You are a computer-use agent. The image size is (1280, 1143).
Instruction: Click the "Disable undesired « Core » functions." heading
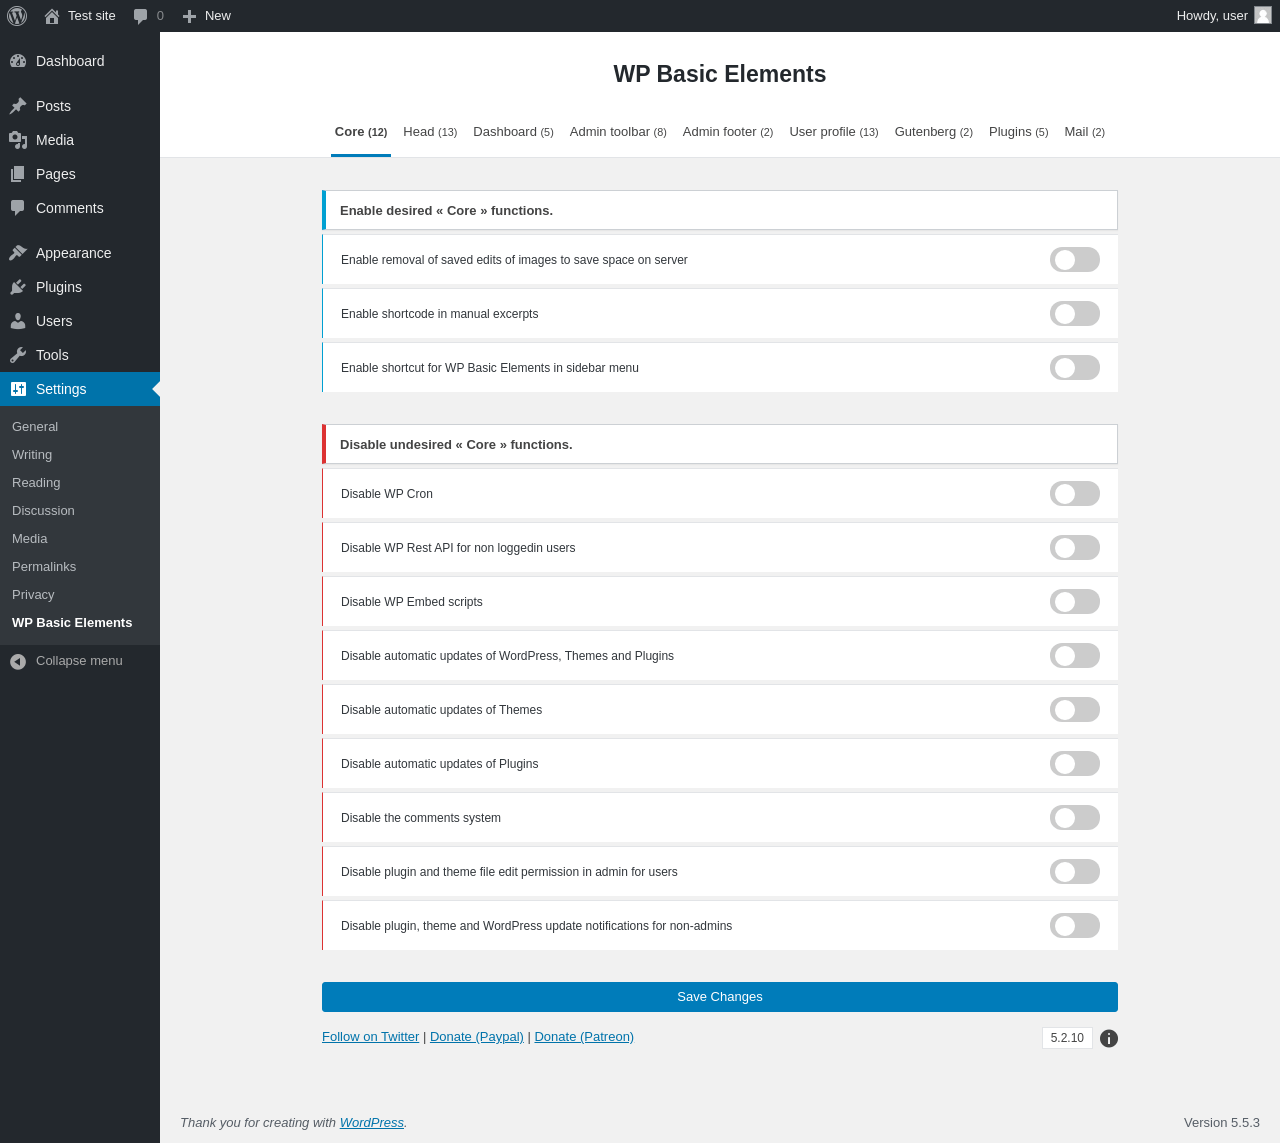(x=456, y=445)
